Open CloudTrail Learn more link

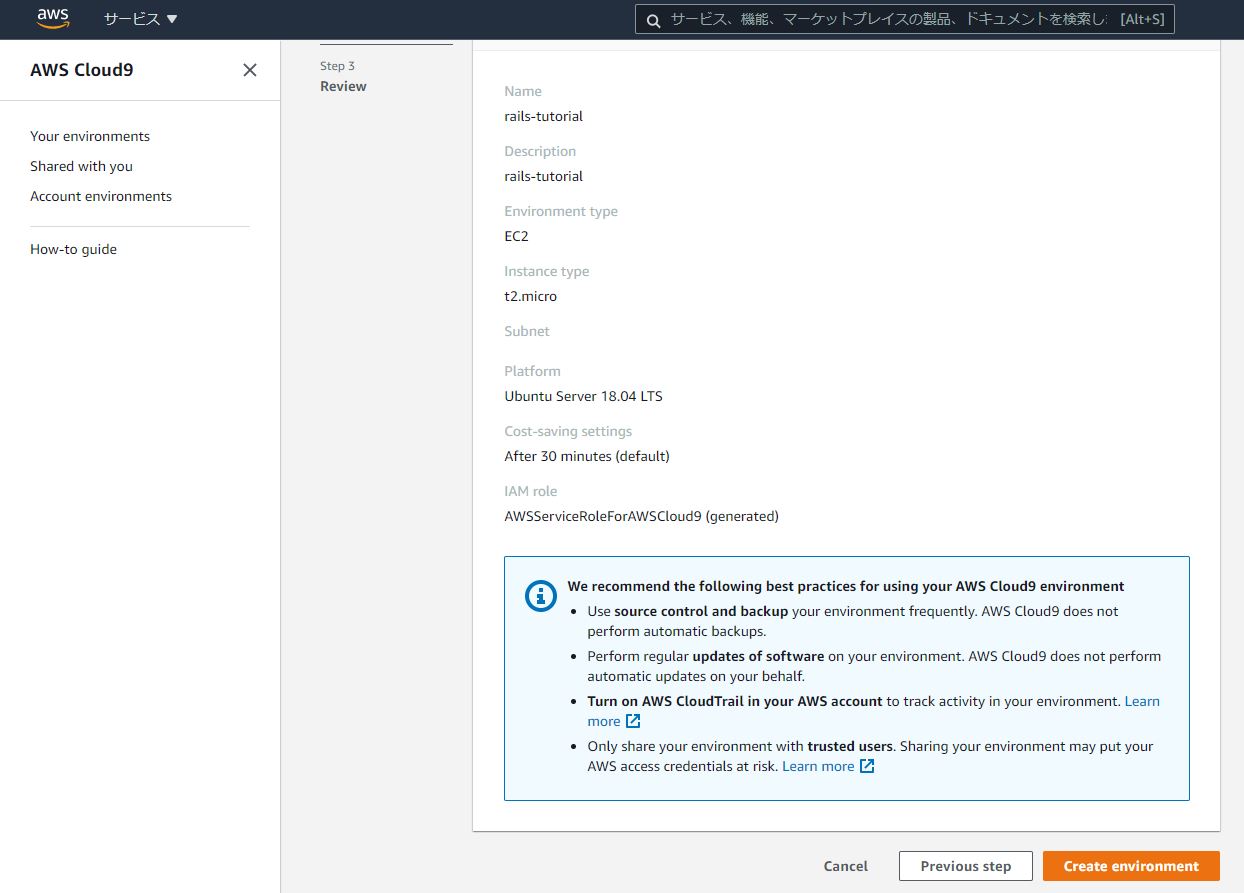pyautogui.click(x=1142, y=701)
